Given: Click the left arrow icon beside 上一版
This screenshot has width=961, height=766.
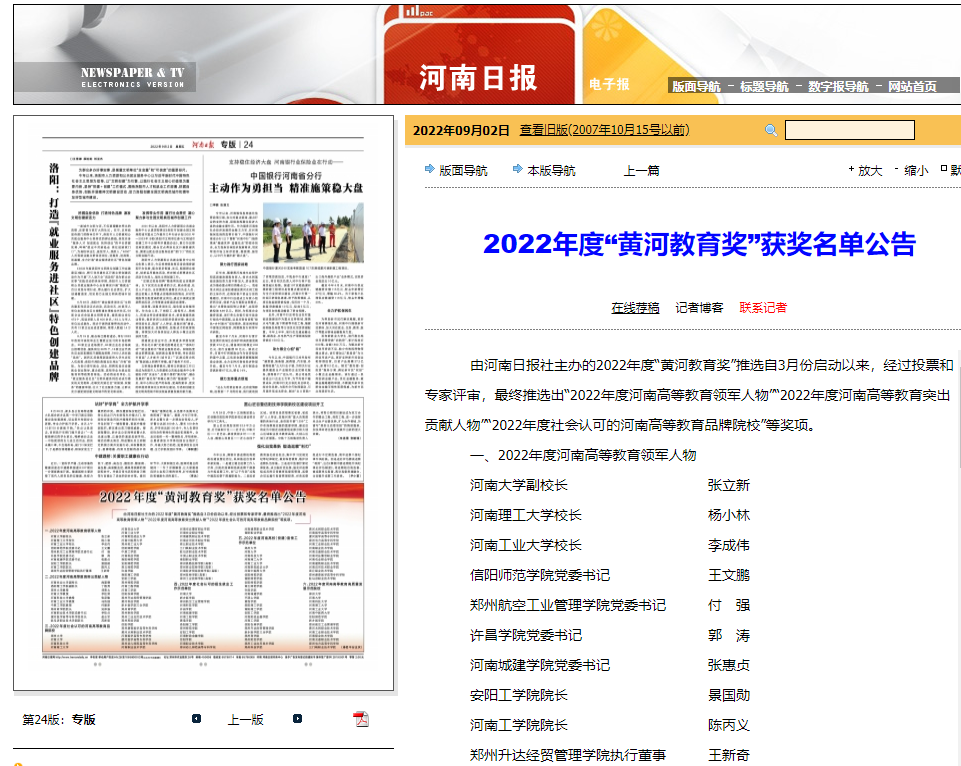Looking at the screenshot, I should point(197,719).
